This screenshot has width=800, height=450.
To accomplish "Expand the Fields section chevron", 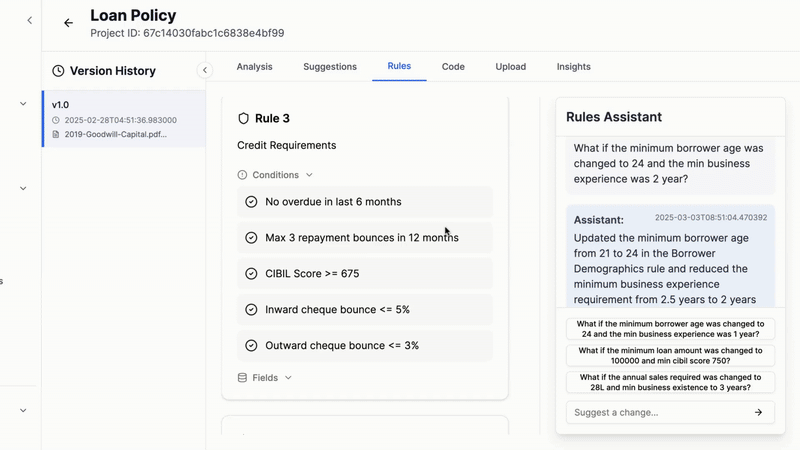I will (288, 378).
